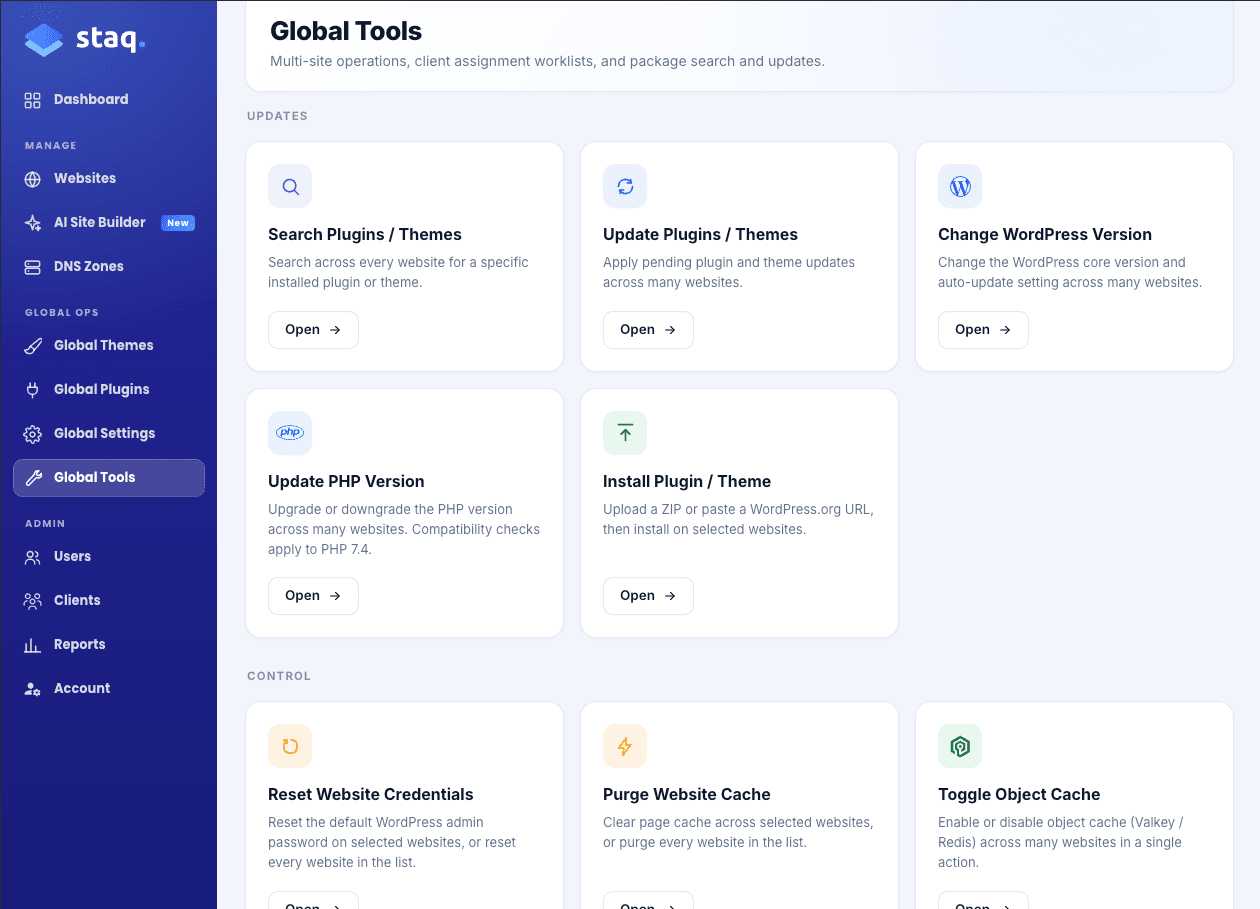Click the Update Plugins / Themes card title
The image size is (1260, 909).
[x=700, y=234]
